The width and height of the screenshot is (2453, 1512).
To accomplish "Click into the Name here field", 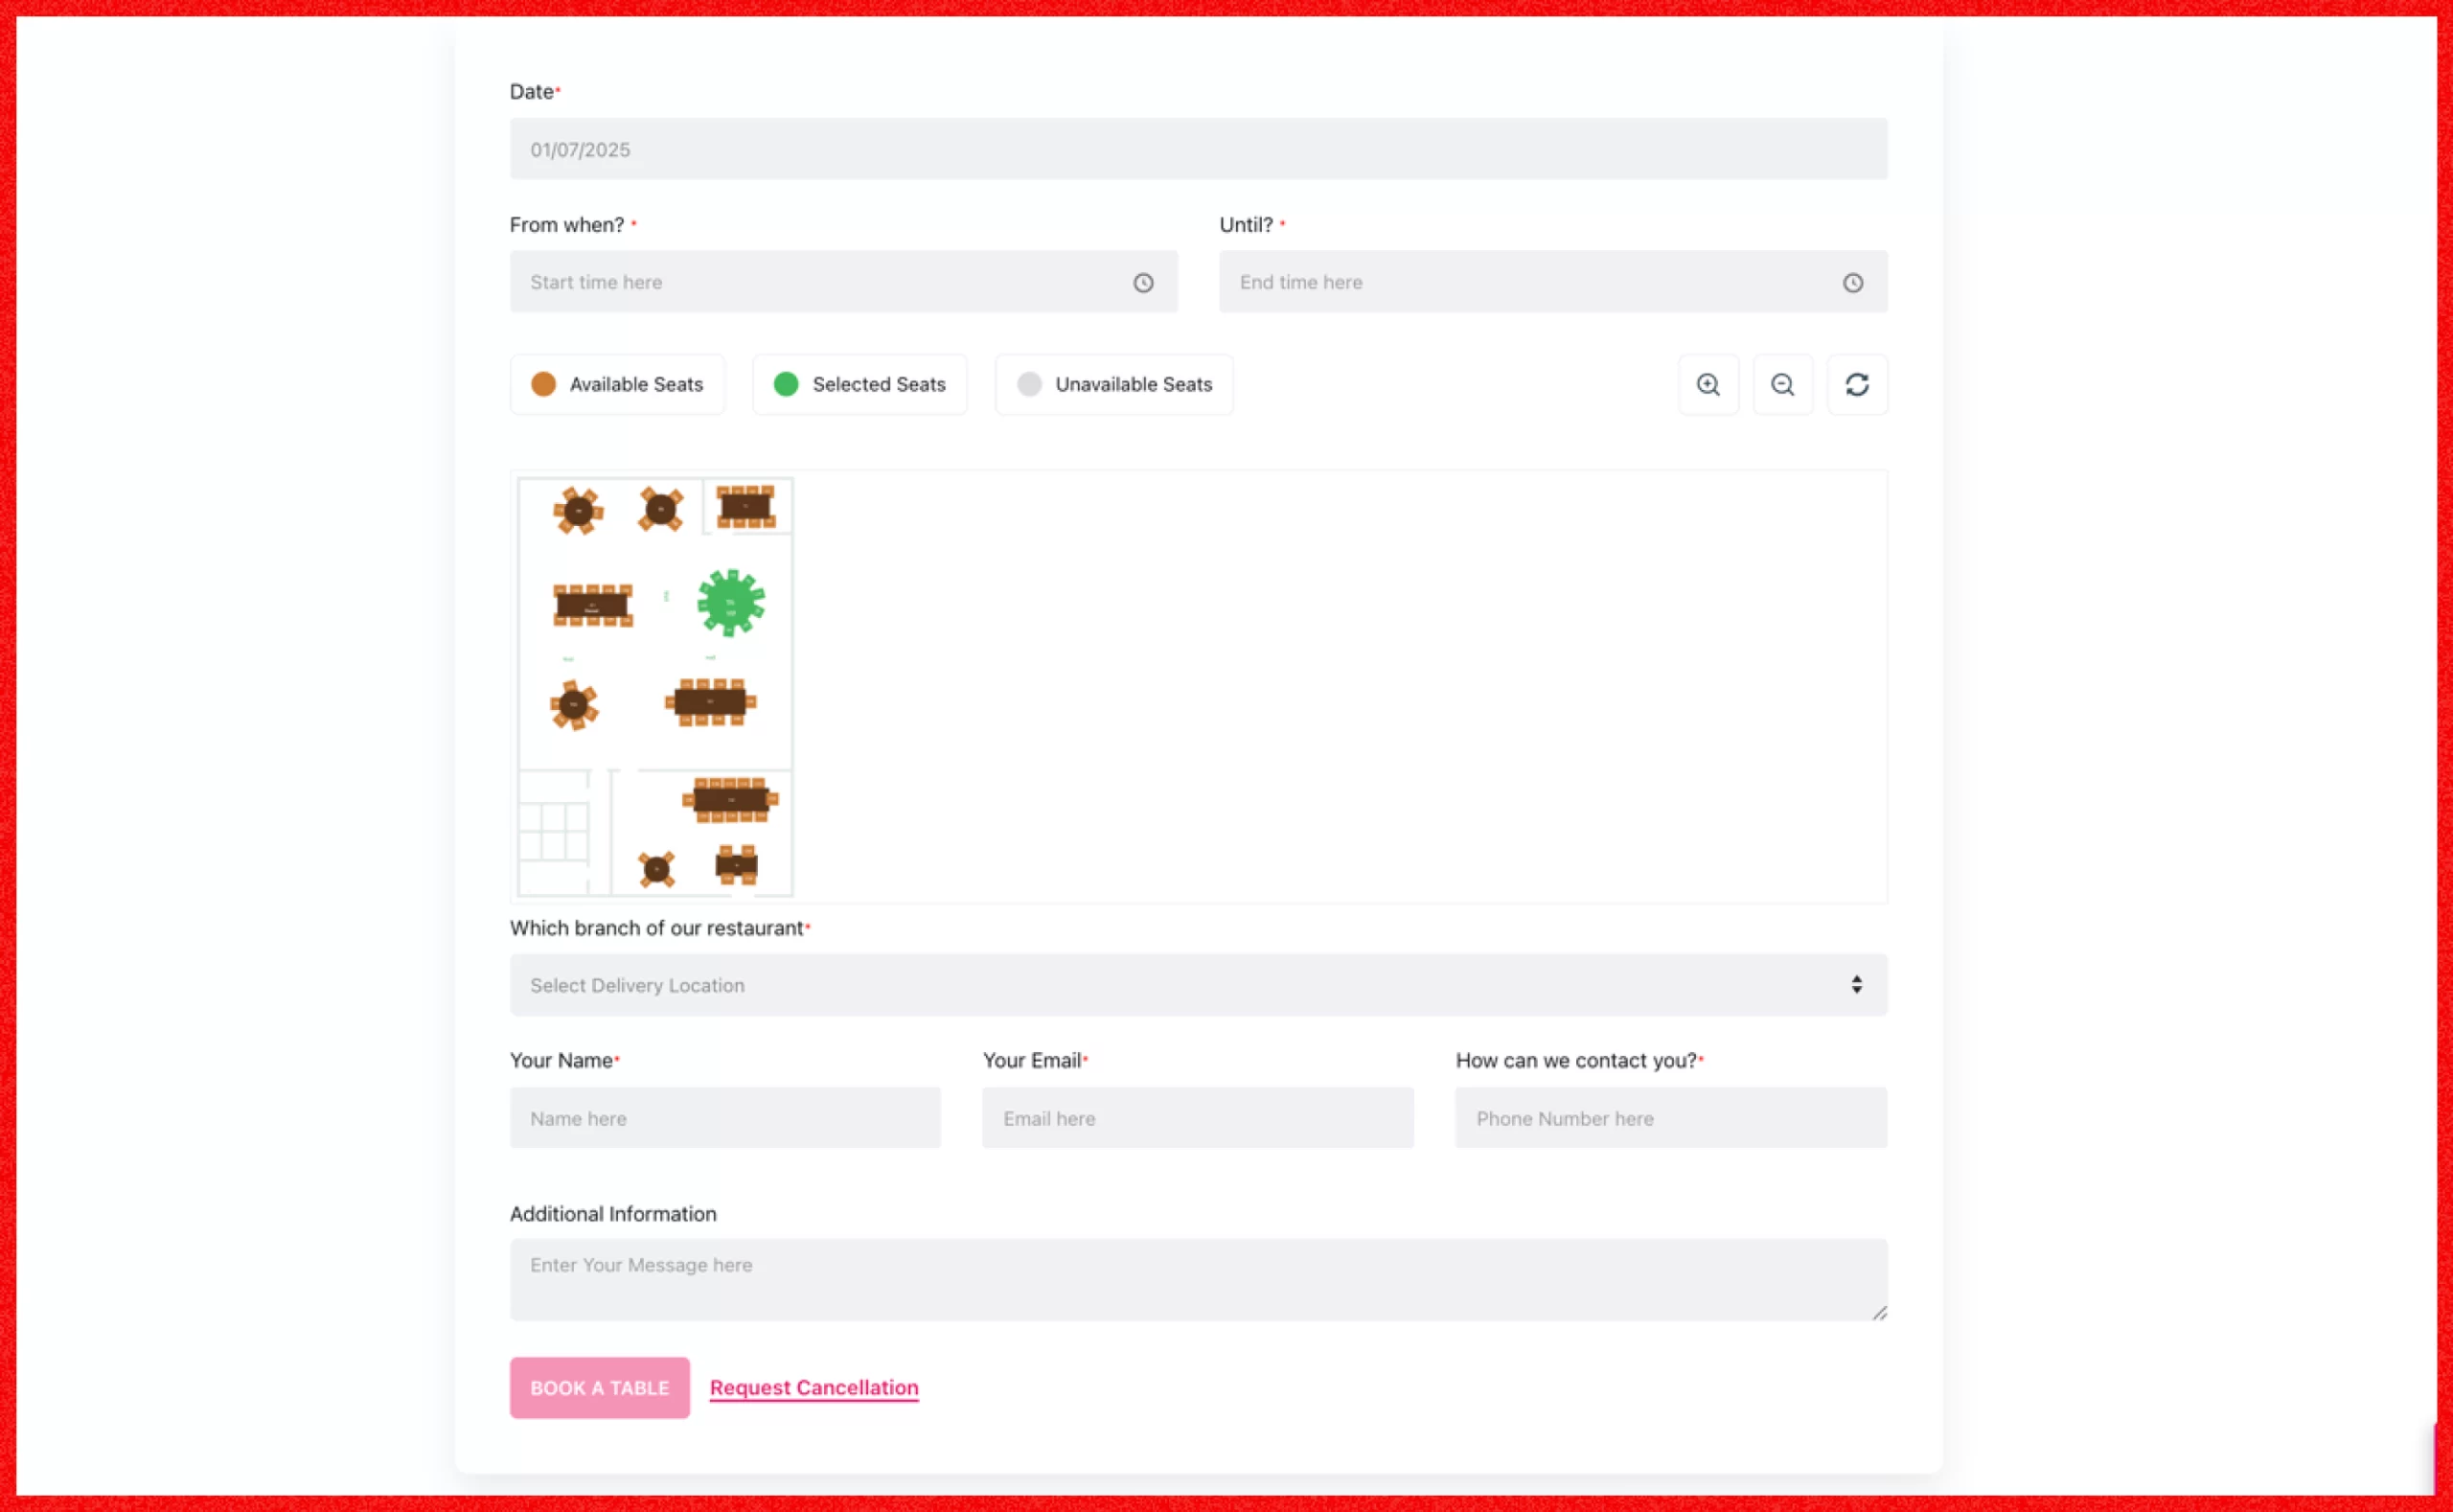I will tap(725, 1118).
